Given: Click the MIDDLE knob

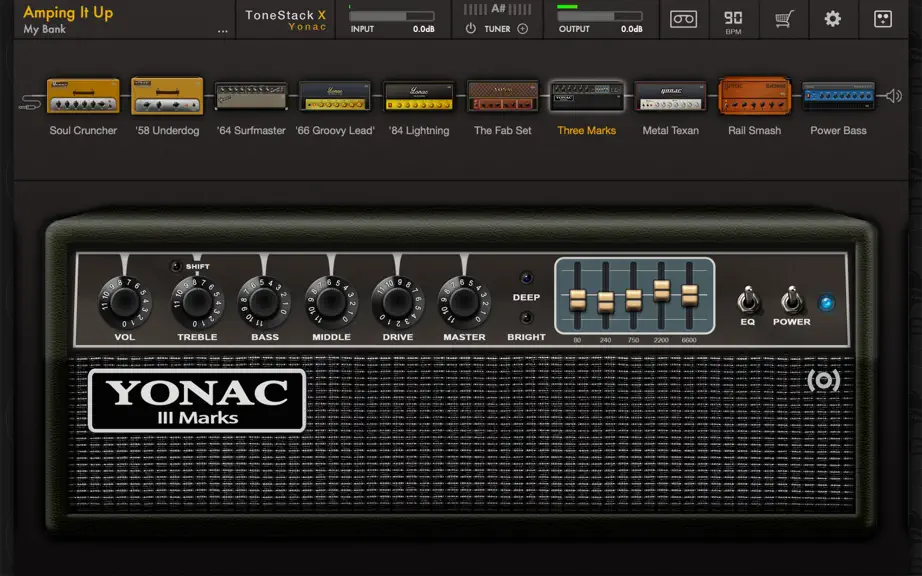Looking at the screenshot, I should tap(332, 302).
